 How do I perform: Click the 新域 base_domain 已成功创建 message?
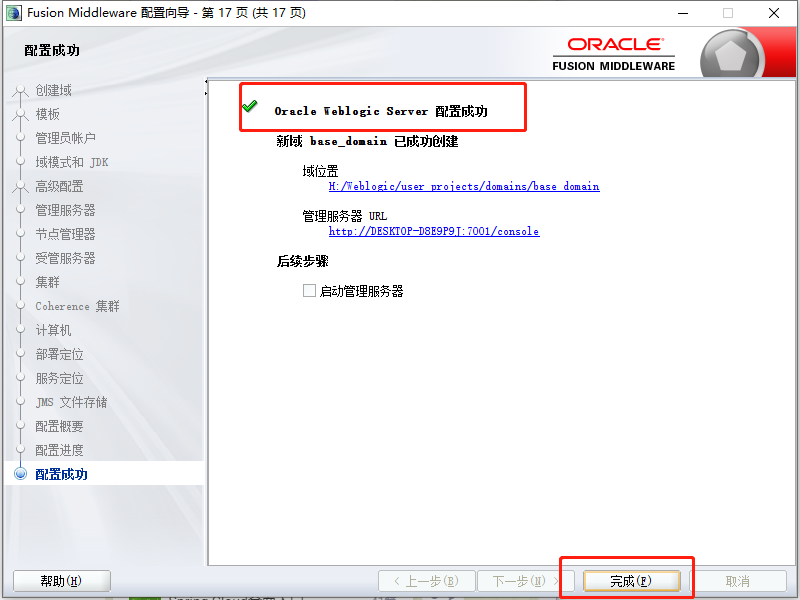[367, 141]
